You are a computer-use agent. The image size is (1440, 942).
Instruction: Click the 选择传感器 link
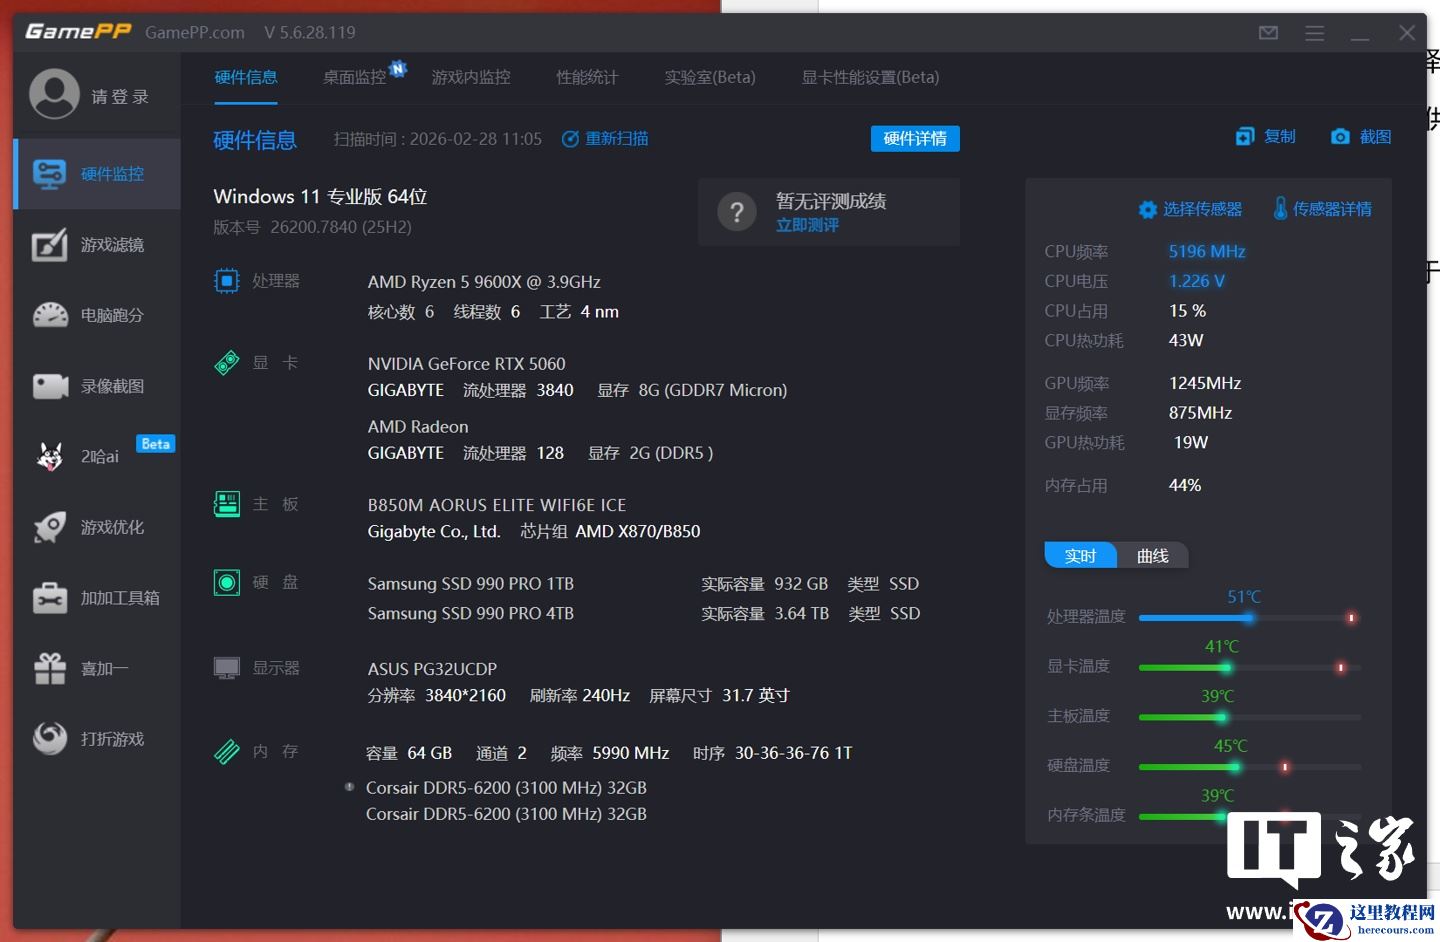click(1203, 209)
